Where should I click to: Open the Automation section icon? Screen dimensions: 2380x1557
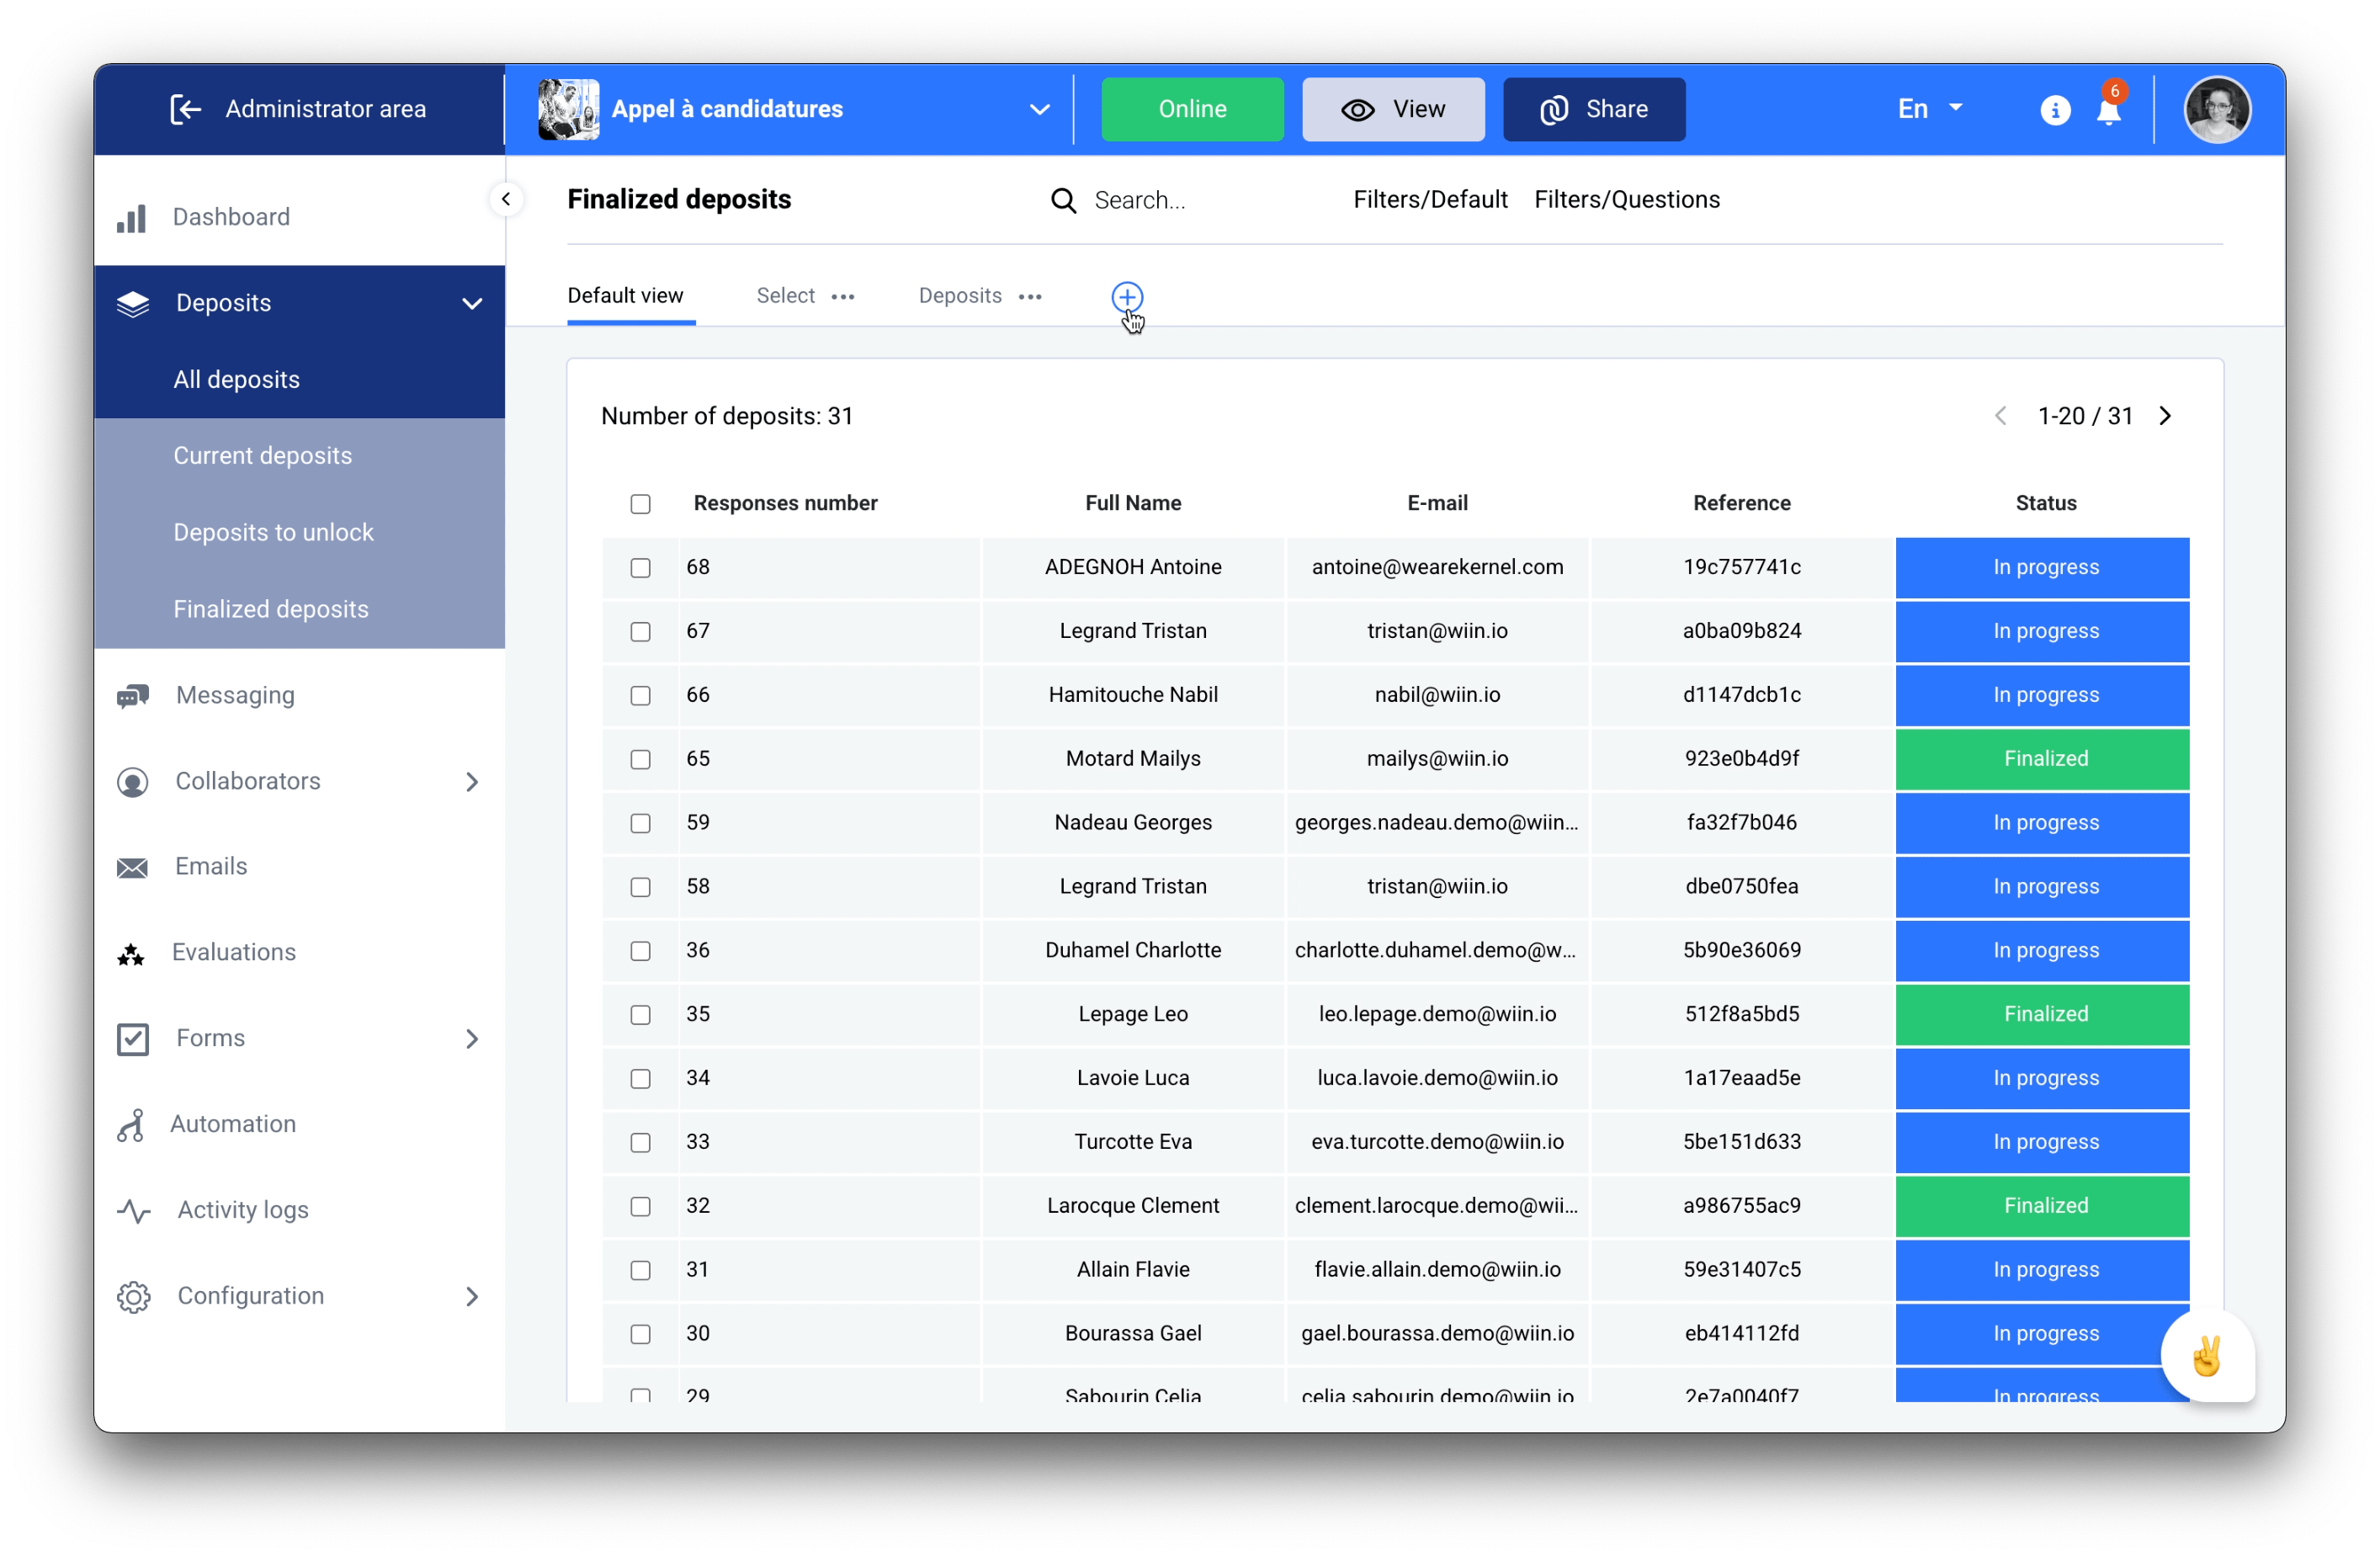(132, 1124)
